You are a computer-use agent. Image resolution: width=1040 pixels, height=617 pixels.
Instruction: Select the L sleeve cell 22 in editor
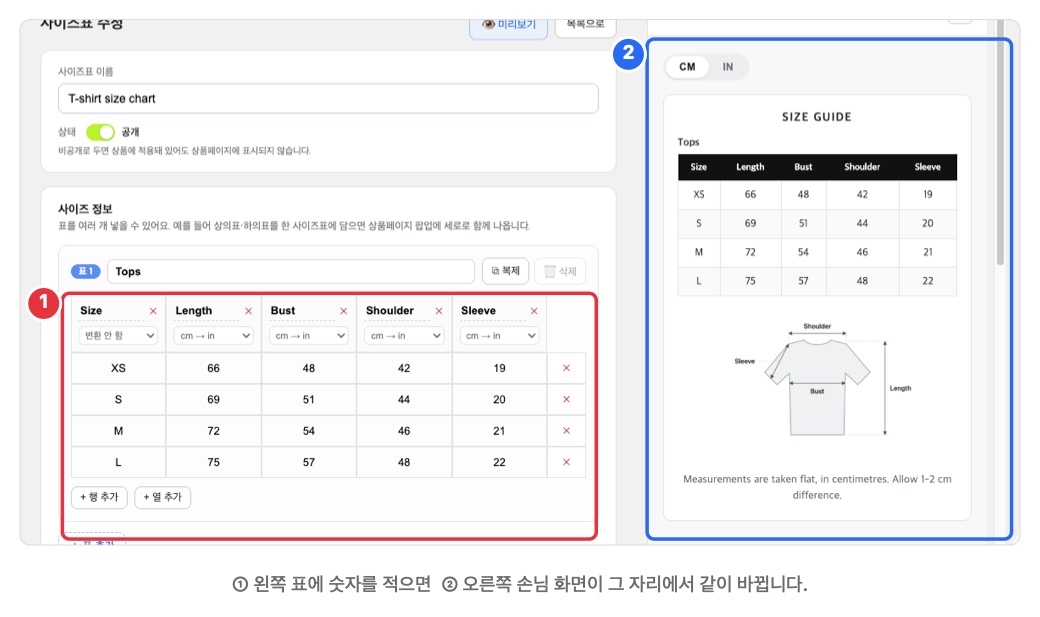[499, 462]
